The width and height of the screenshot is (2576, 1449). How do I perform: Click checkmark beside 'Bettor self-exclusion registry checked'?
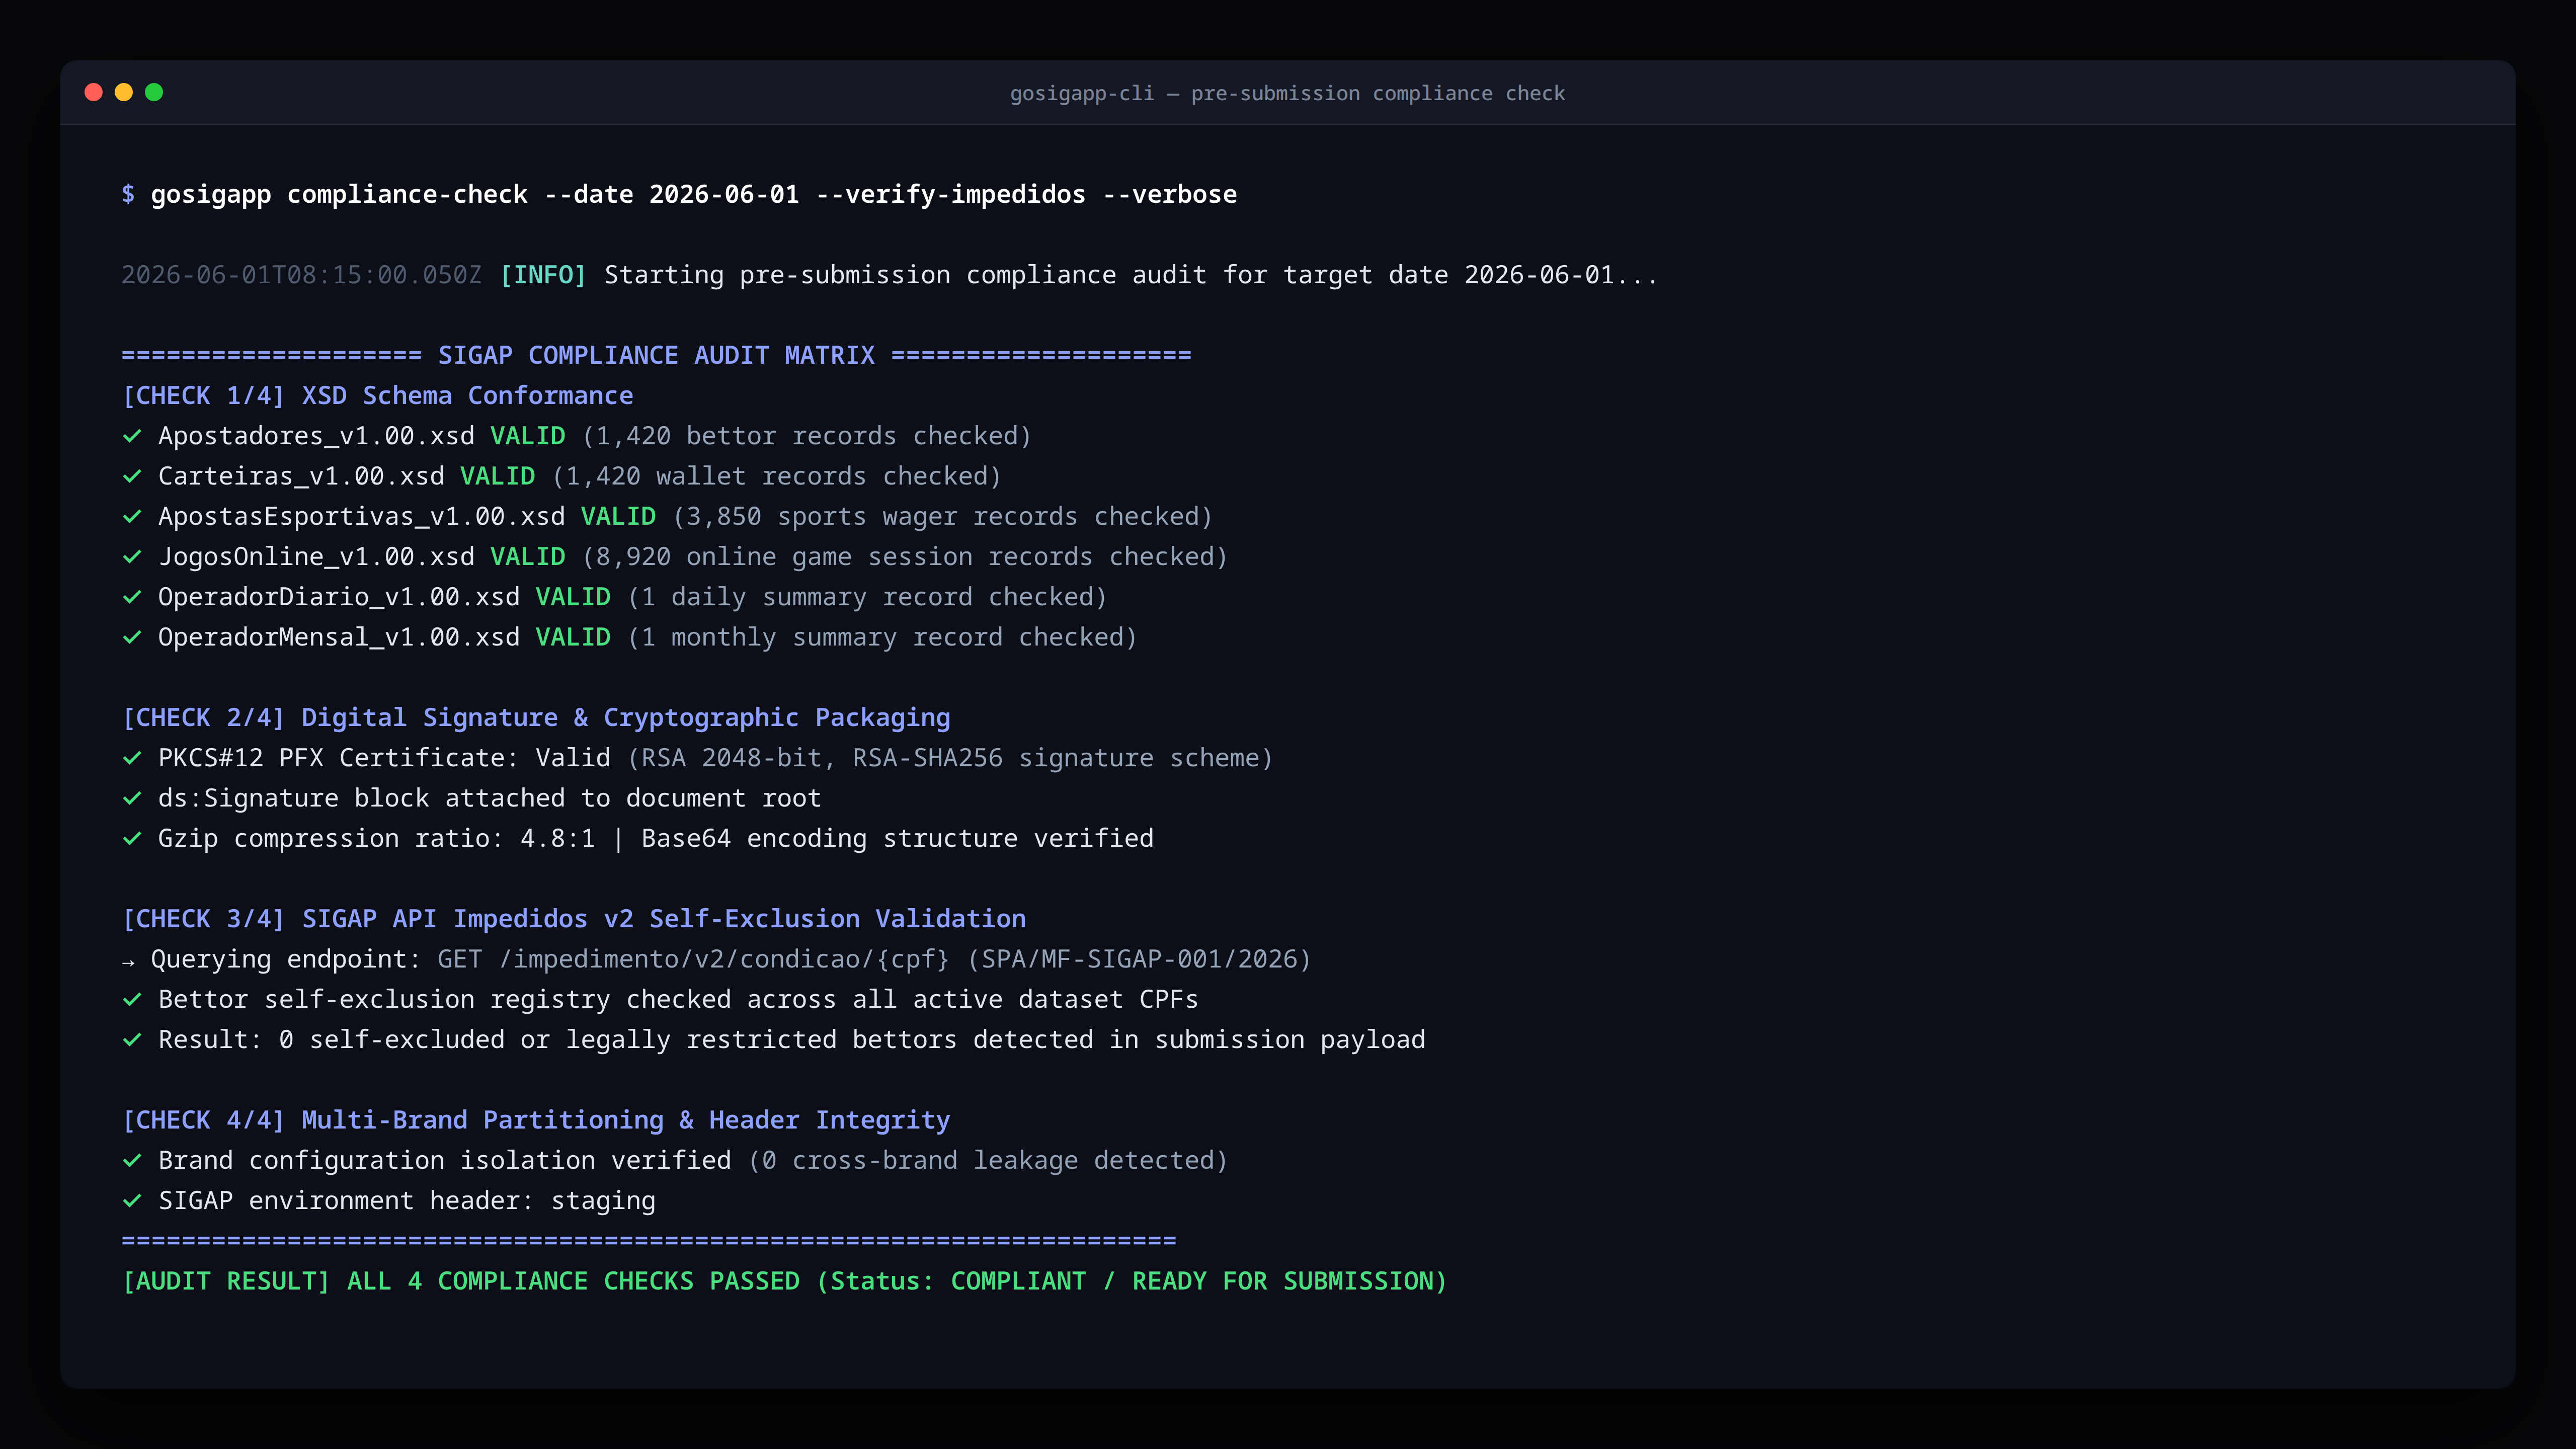click(131, 999)
